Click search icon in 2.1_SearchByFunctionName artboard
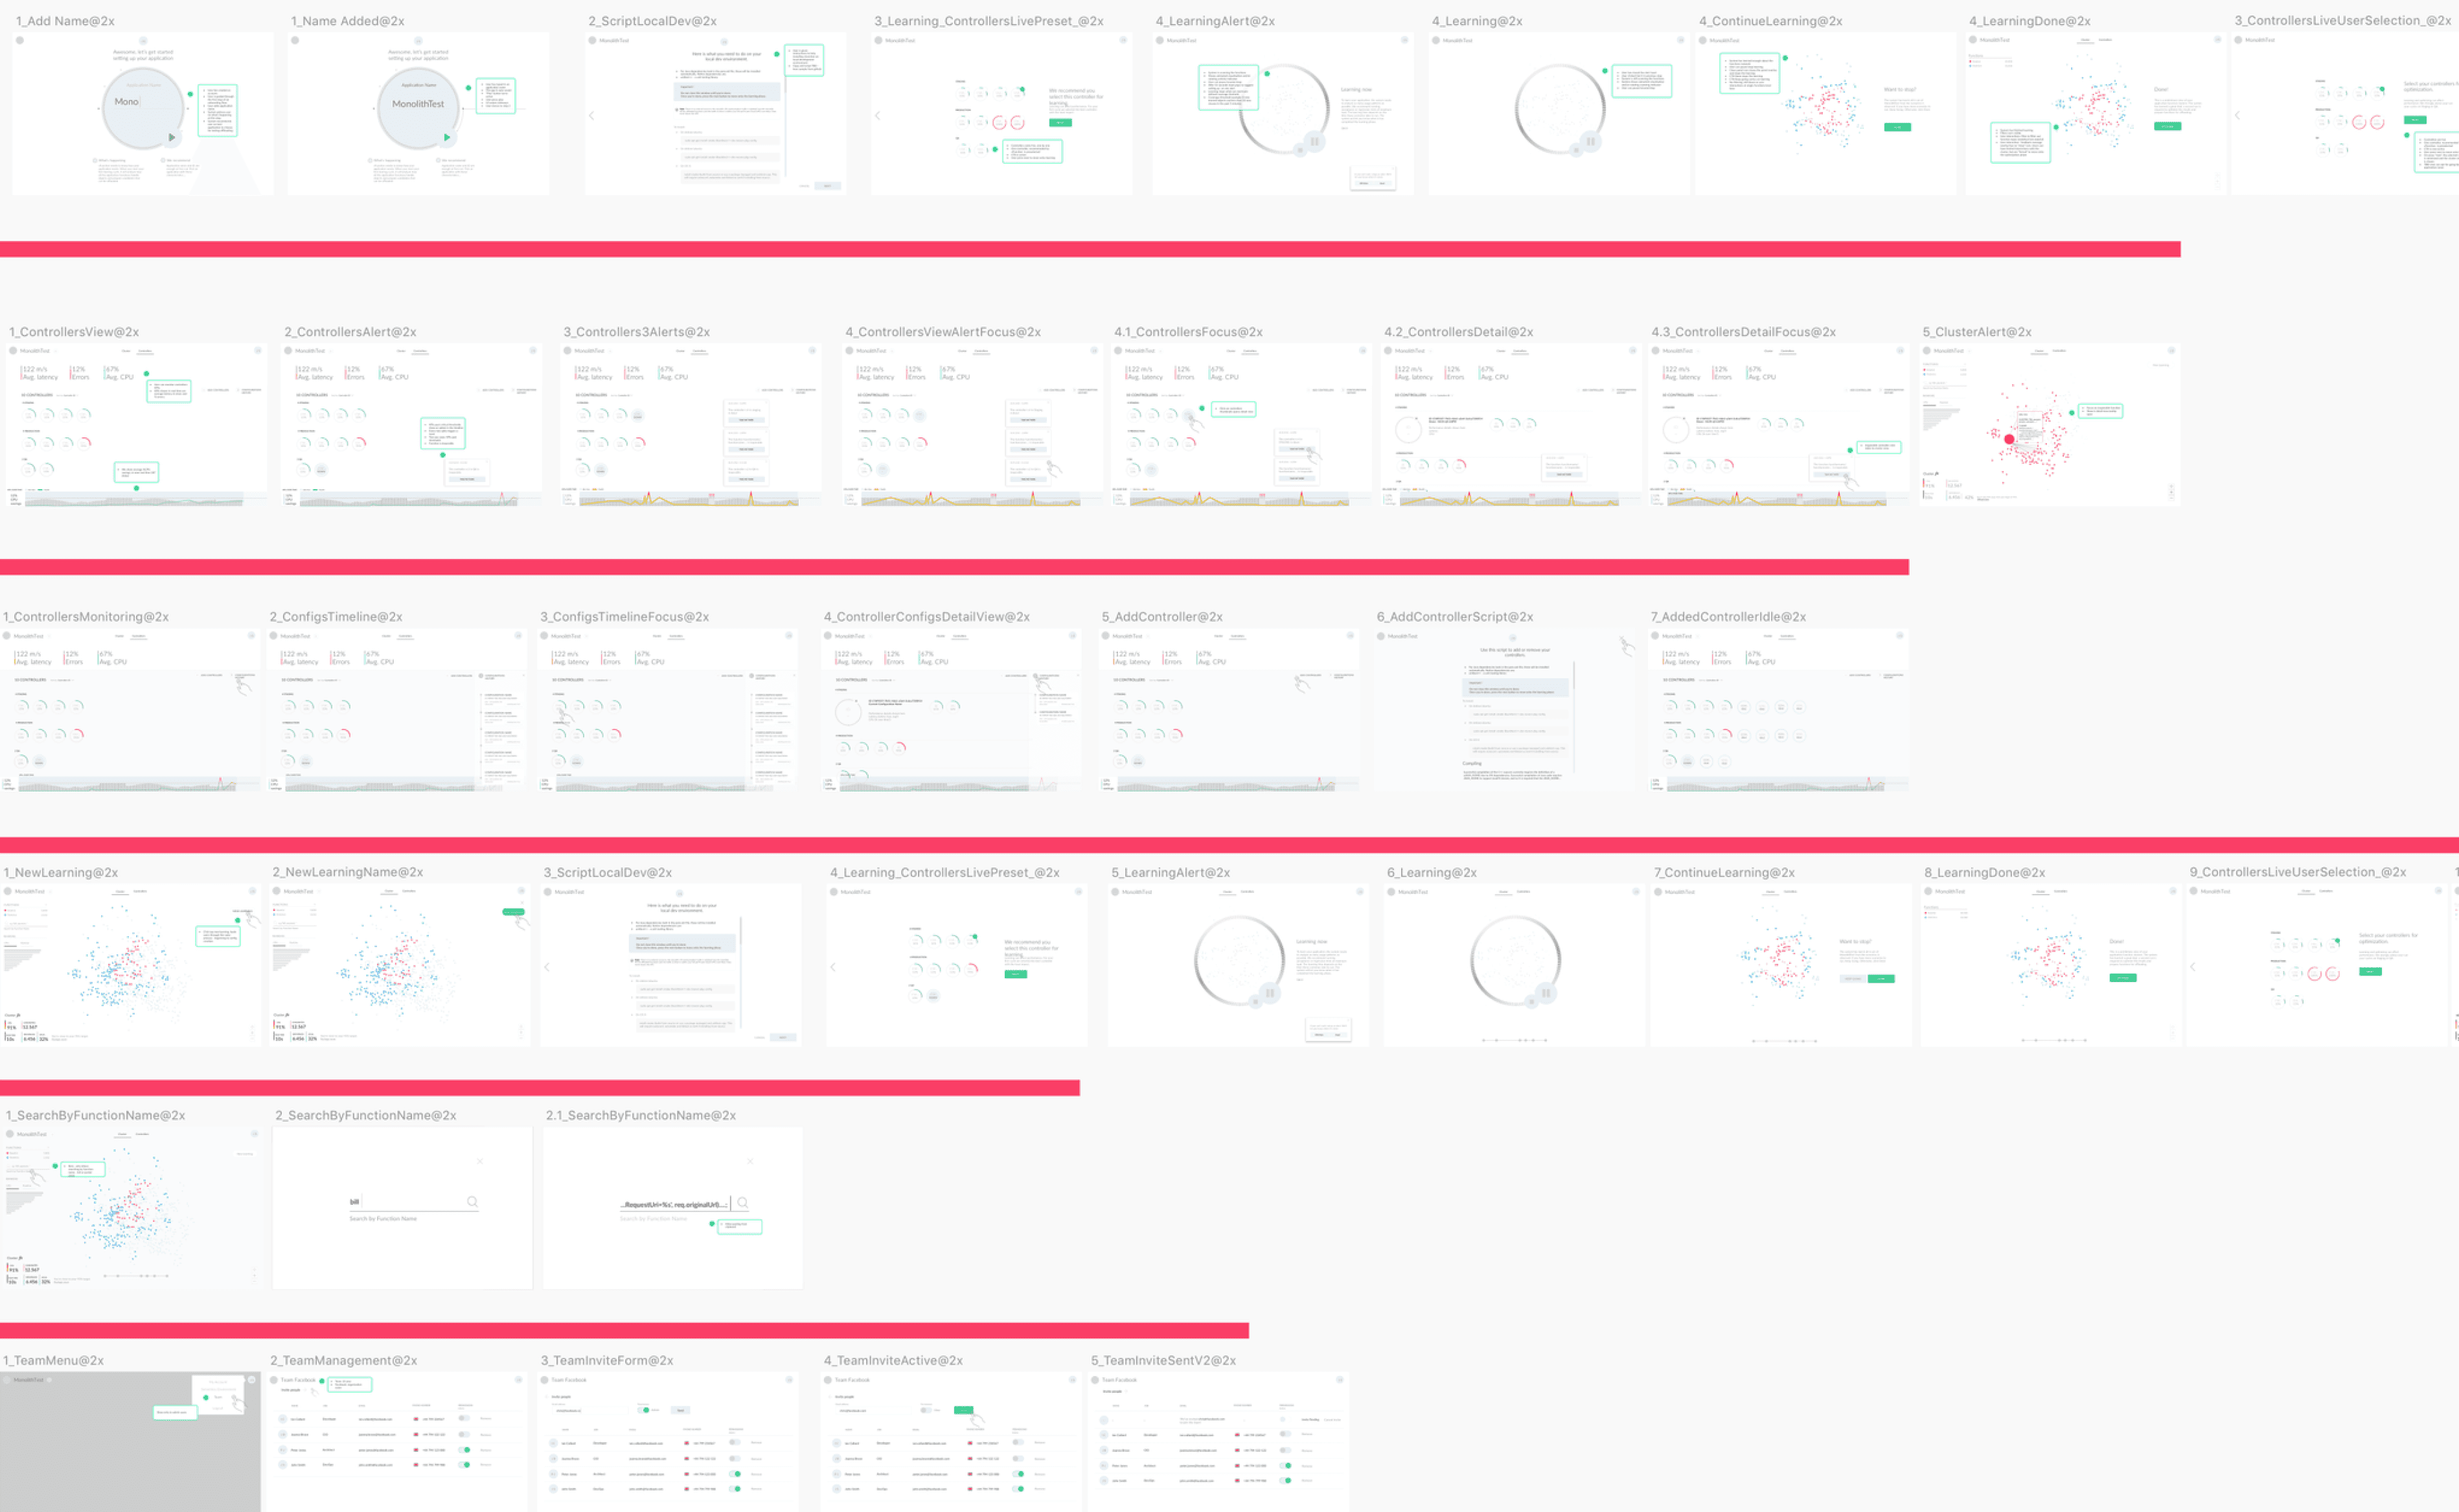 (x=743, y=1203)
